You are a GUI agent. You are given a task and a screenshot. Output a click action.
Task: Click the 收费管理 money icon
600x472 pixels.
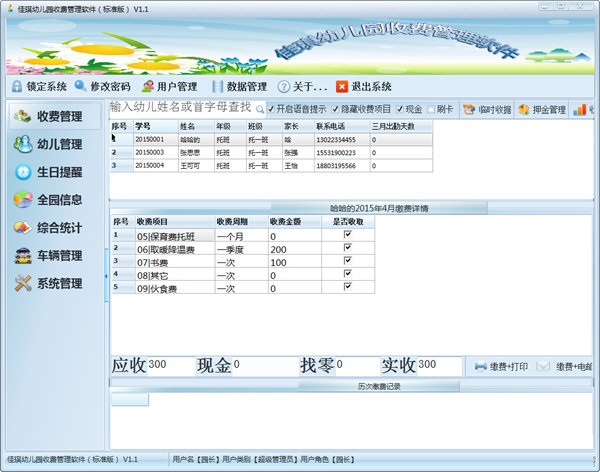[x=22, y=116]
